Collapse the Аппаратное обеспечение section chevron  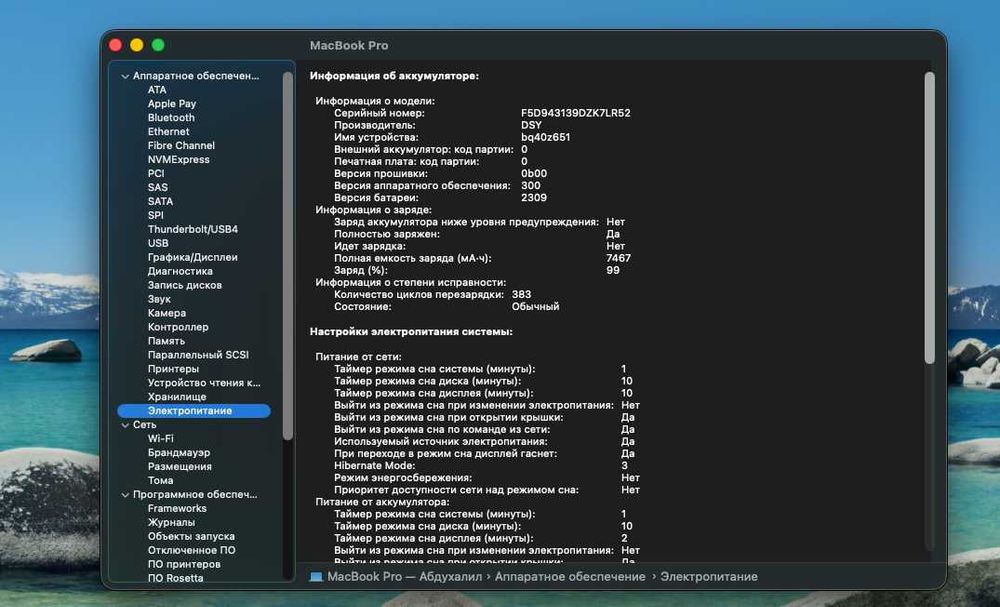pos(125,77)
